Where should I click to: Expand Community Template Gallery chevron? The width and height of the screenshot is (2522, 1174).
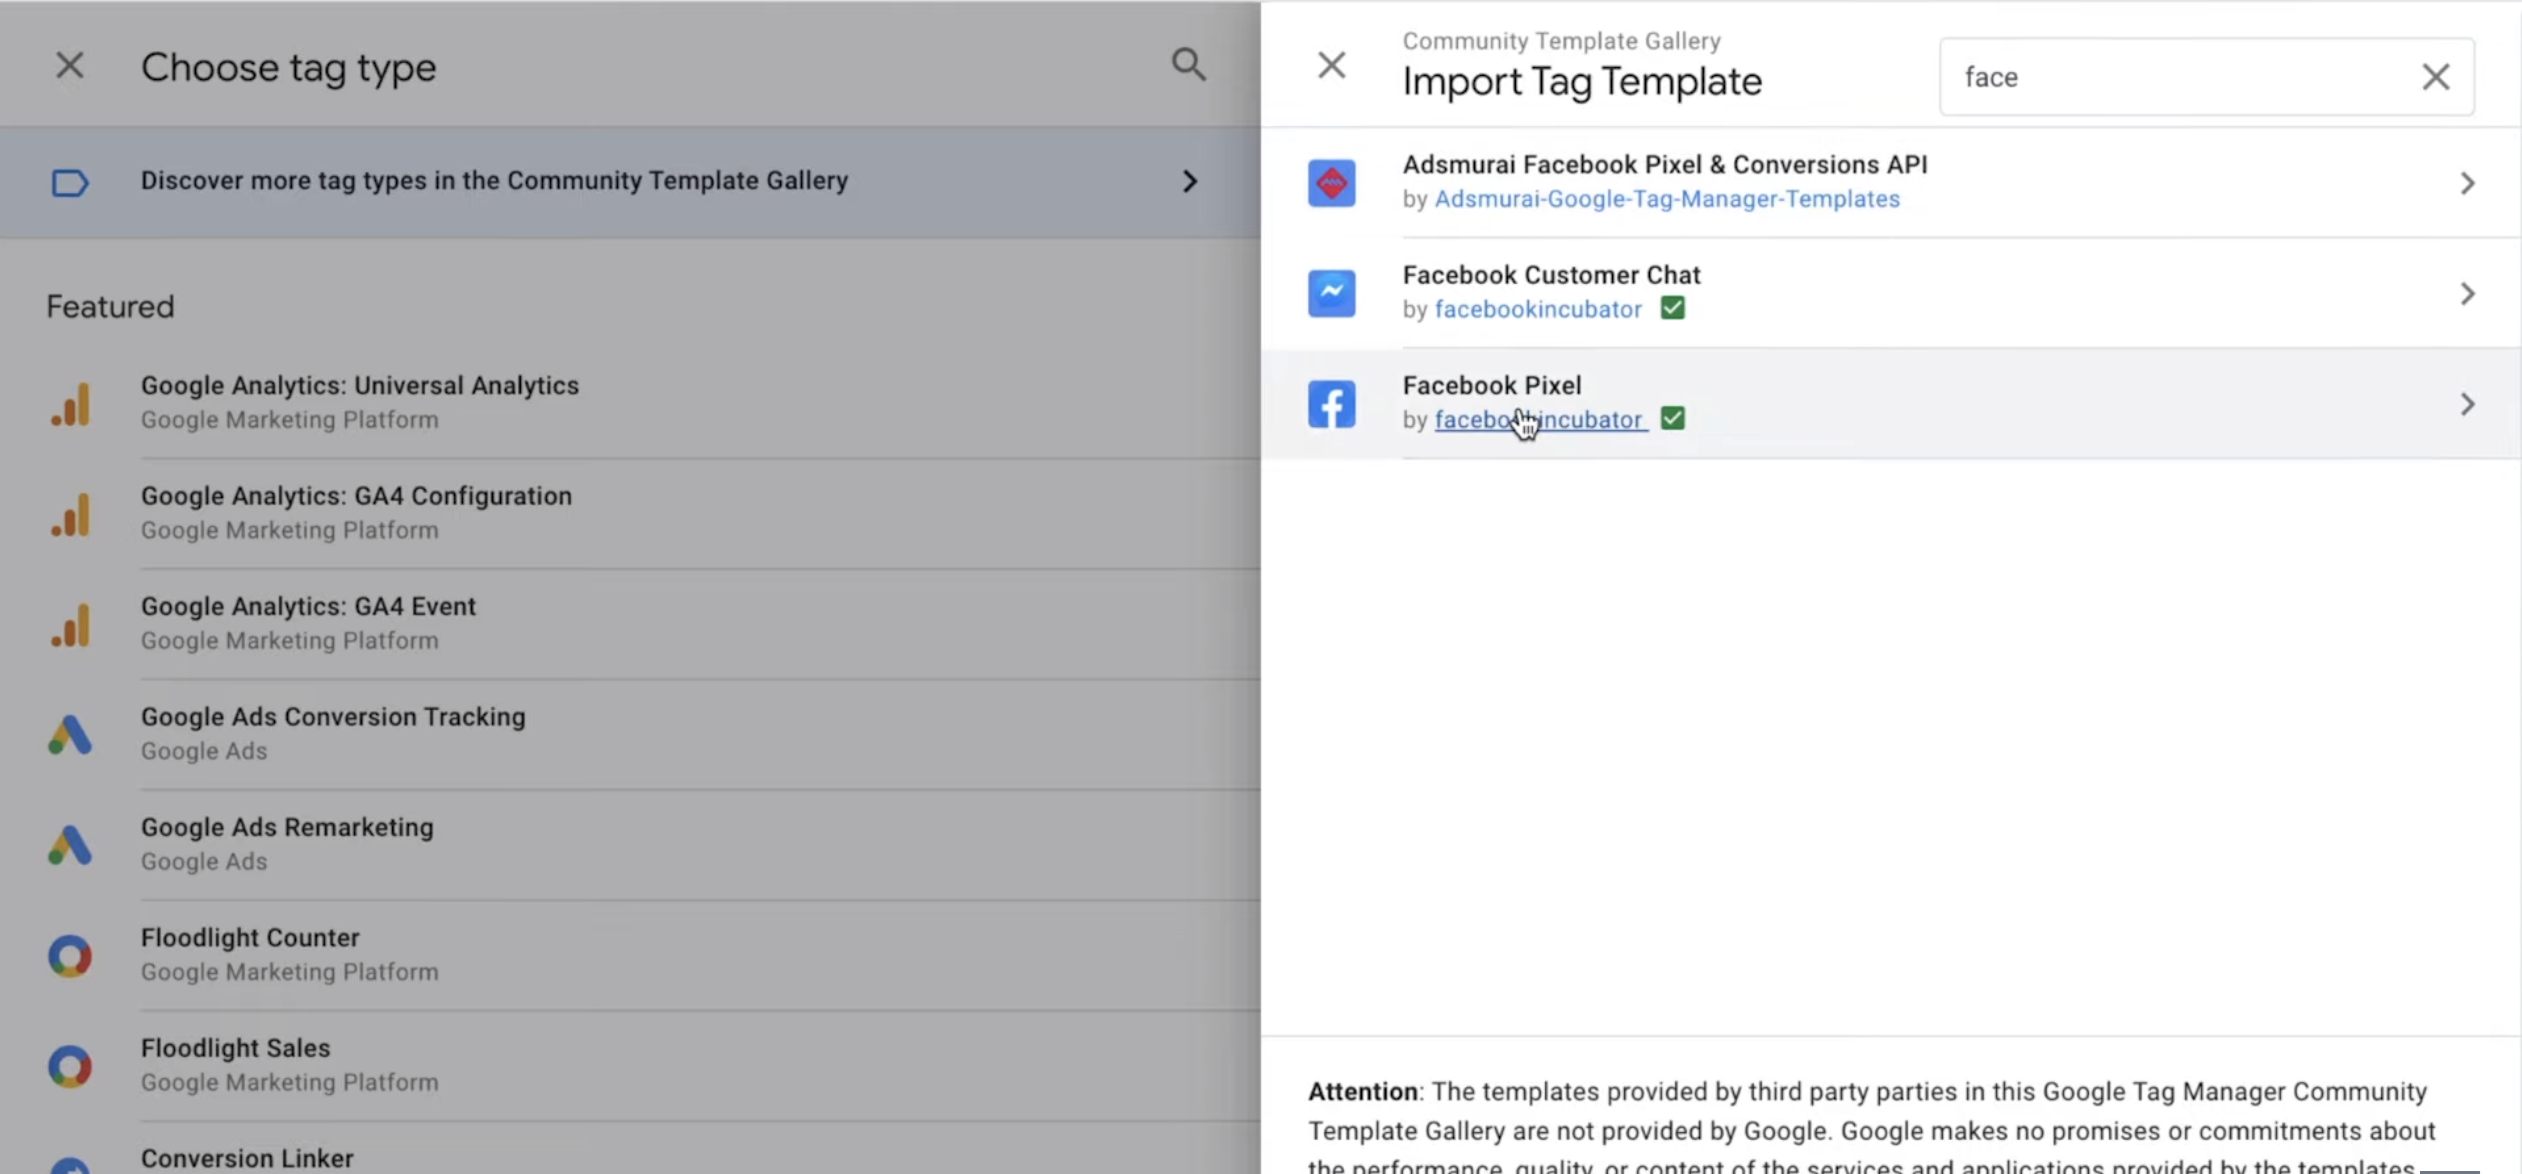1189,181
